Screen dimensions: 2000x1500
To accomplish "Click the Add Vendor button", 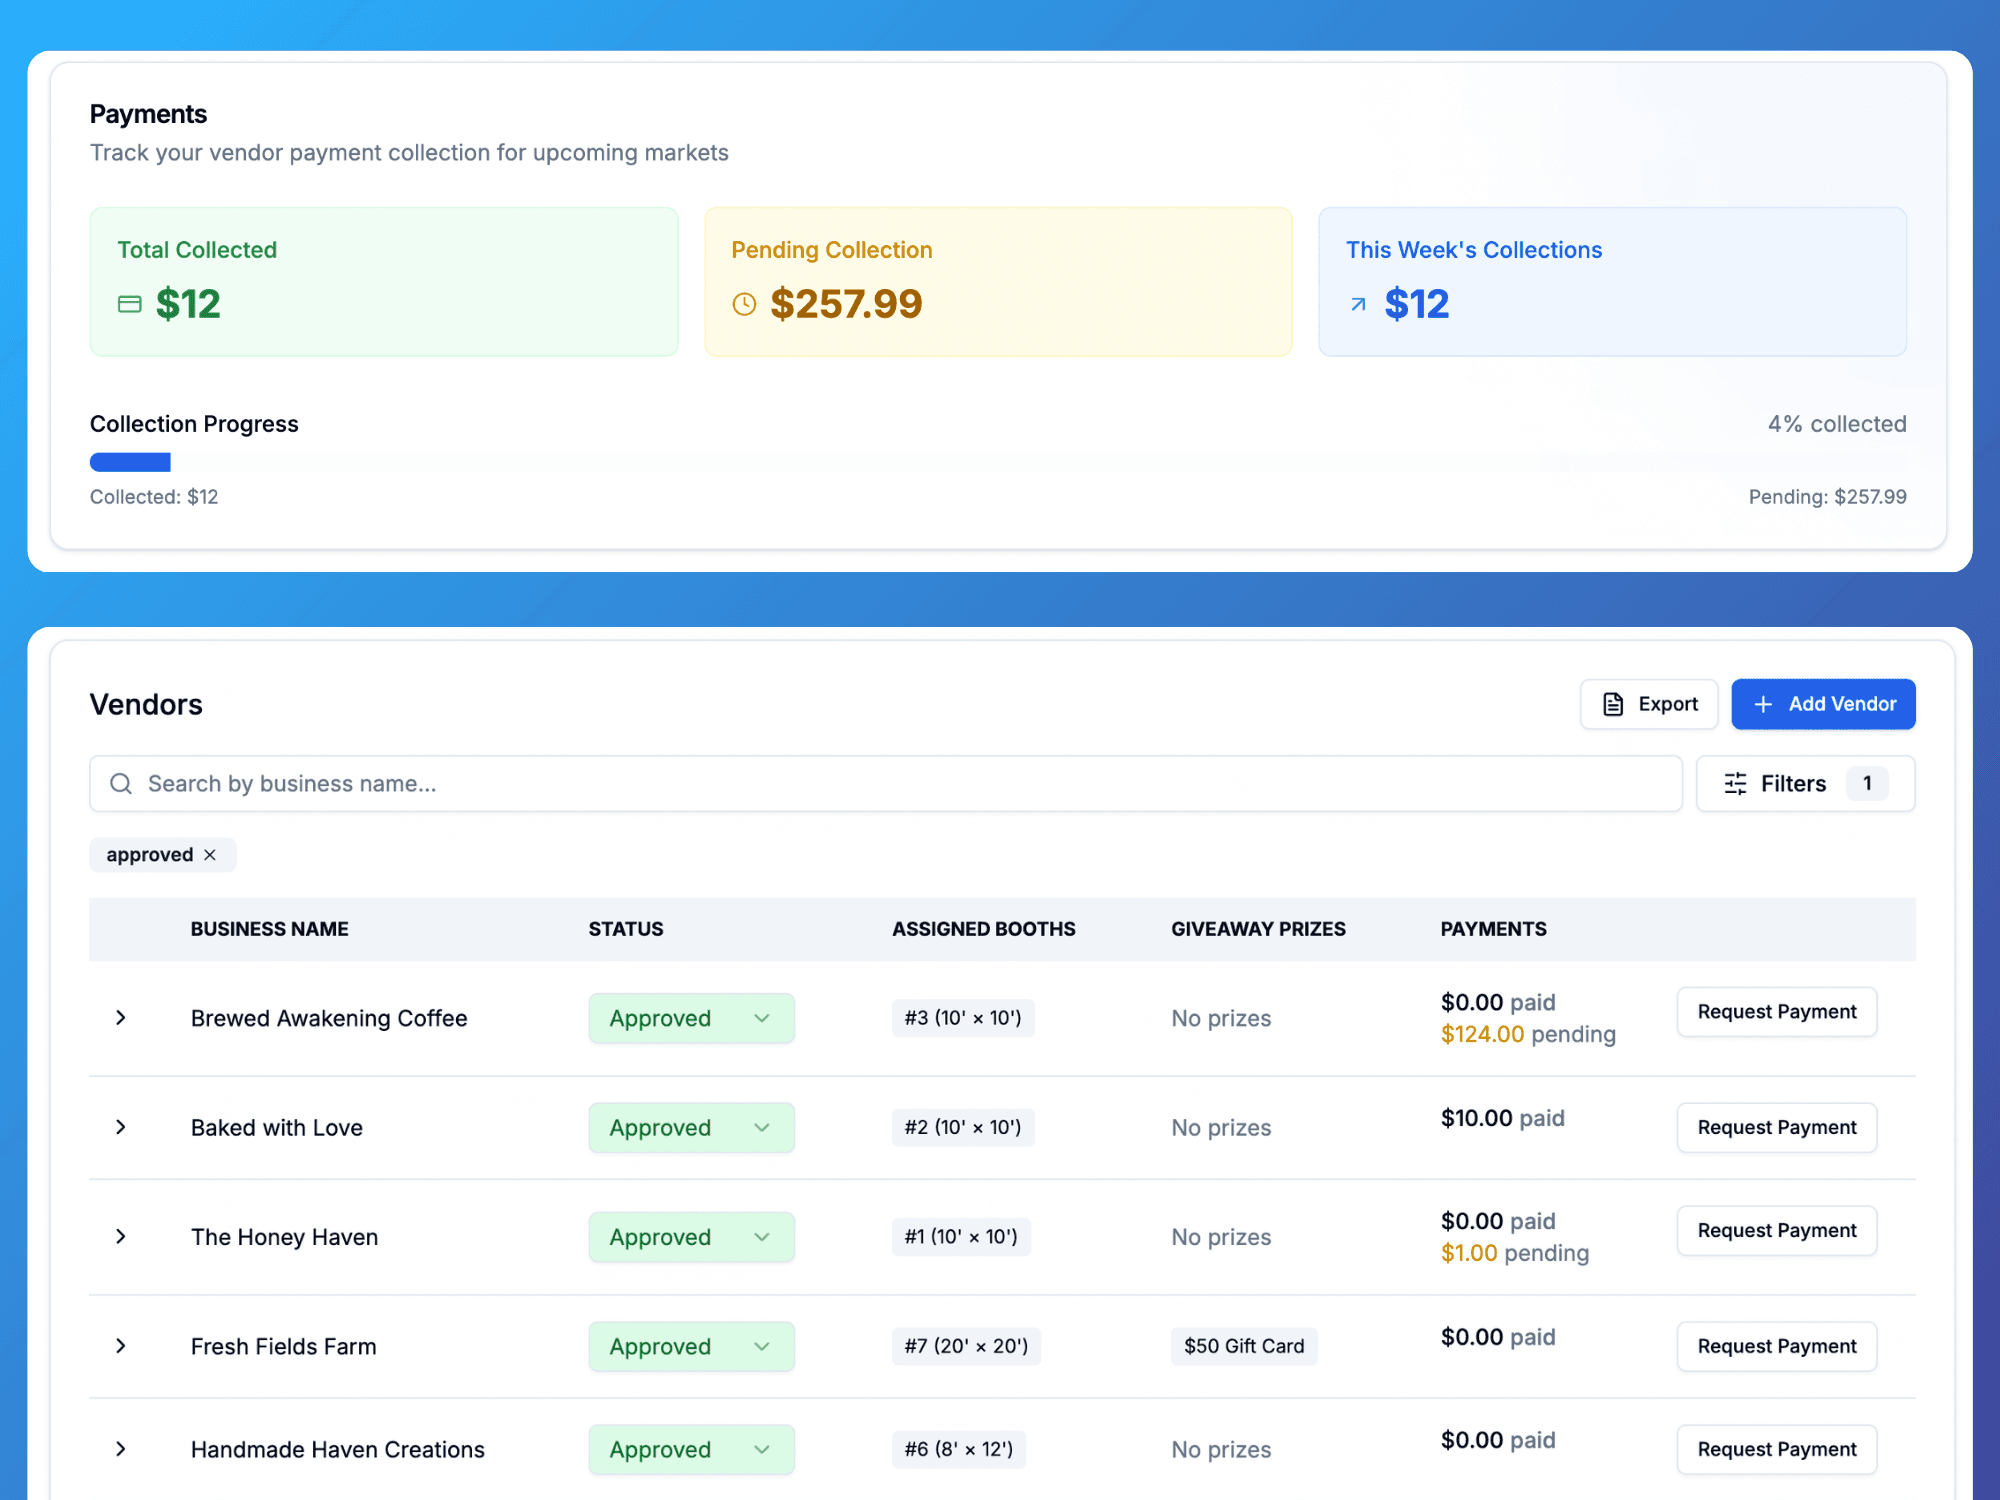I will (1823, 704).
